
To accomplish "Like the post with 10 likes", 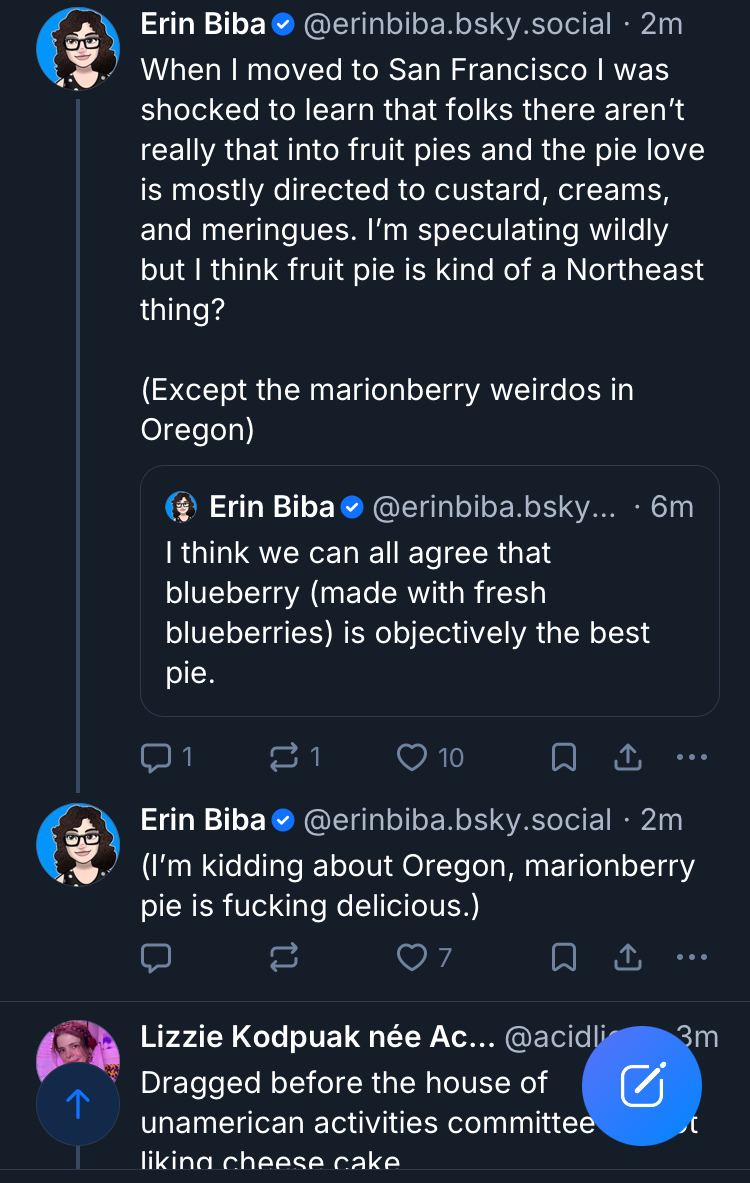I will 412,758.
